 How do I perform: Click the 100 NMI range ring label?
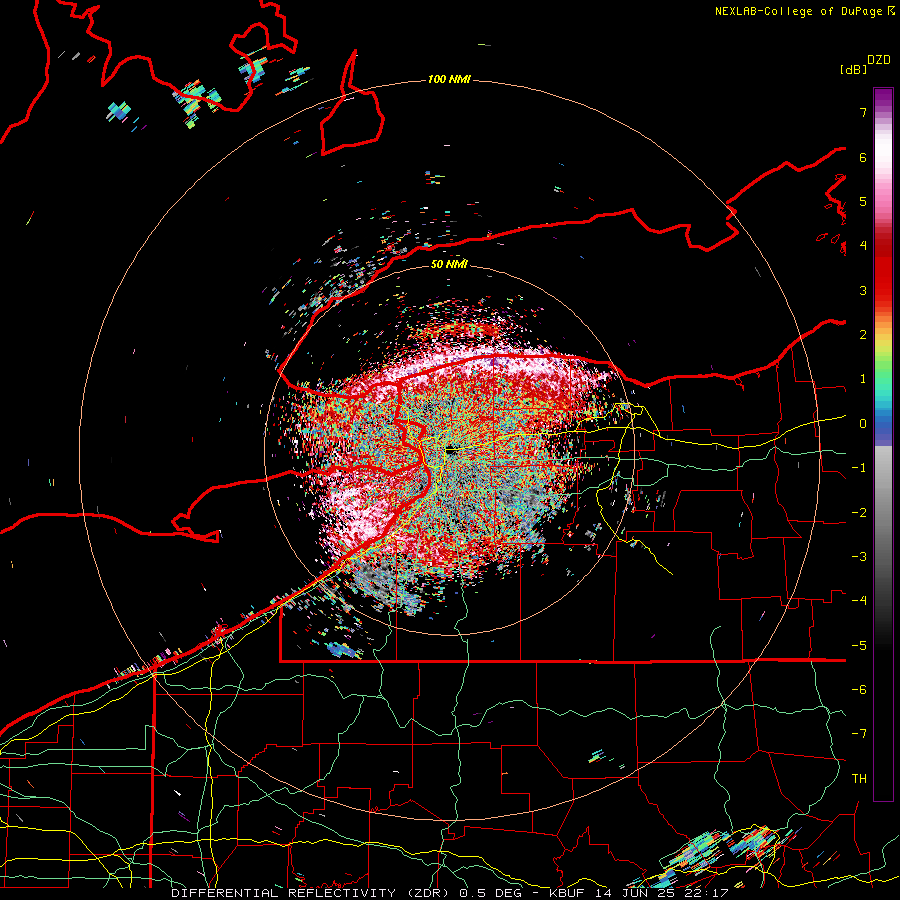449,79
